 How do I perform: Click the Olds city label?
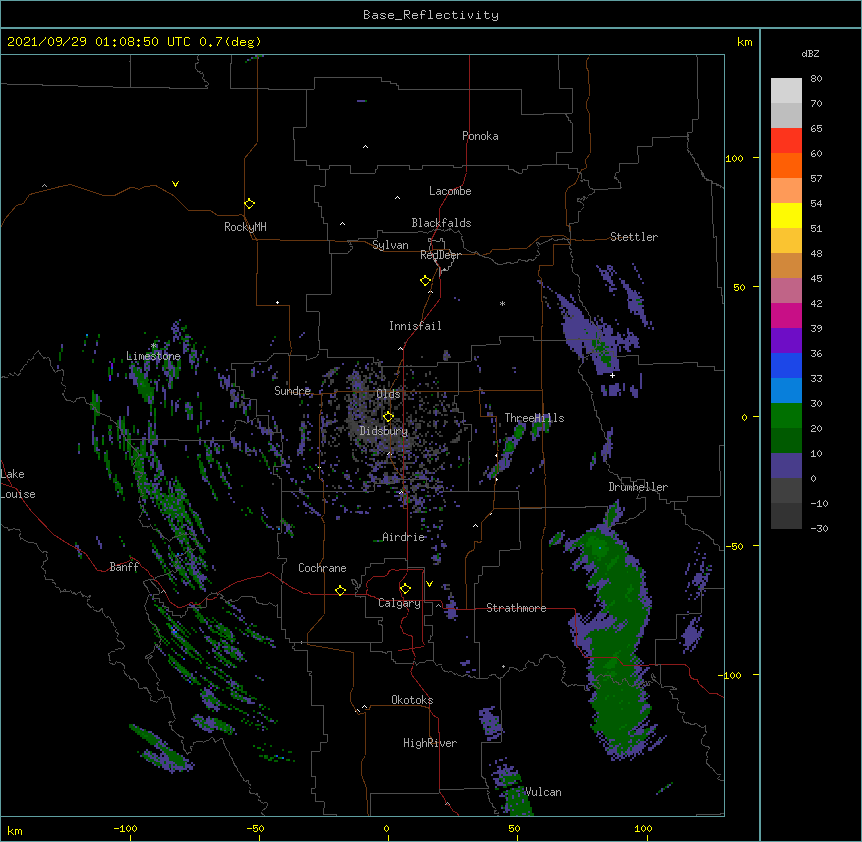tap(388, 394)
